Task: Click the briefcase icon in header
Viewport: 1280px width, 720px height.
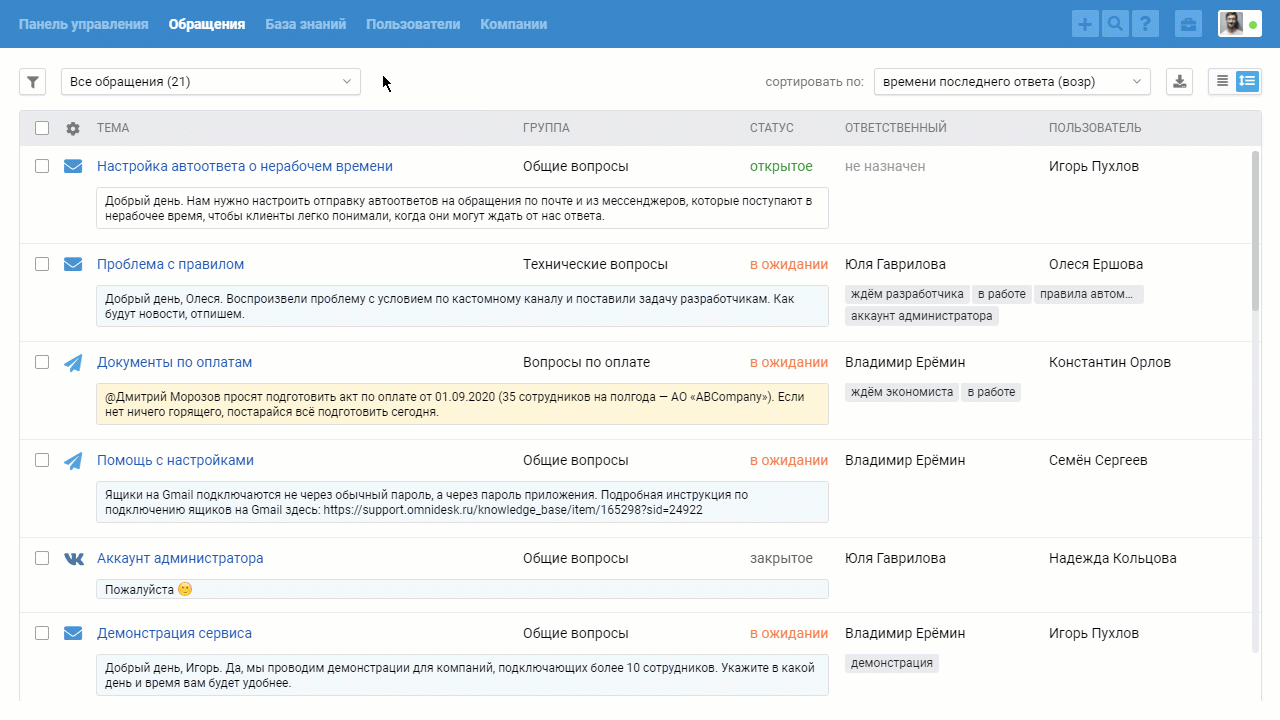Action: (1189, 24)
